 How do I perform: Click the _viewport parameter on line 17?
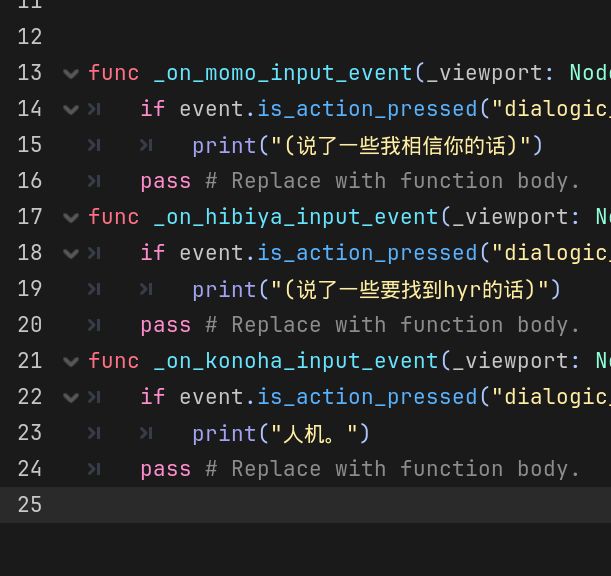(510, 217)
